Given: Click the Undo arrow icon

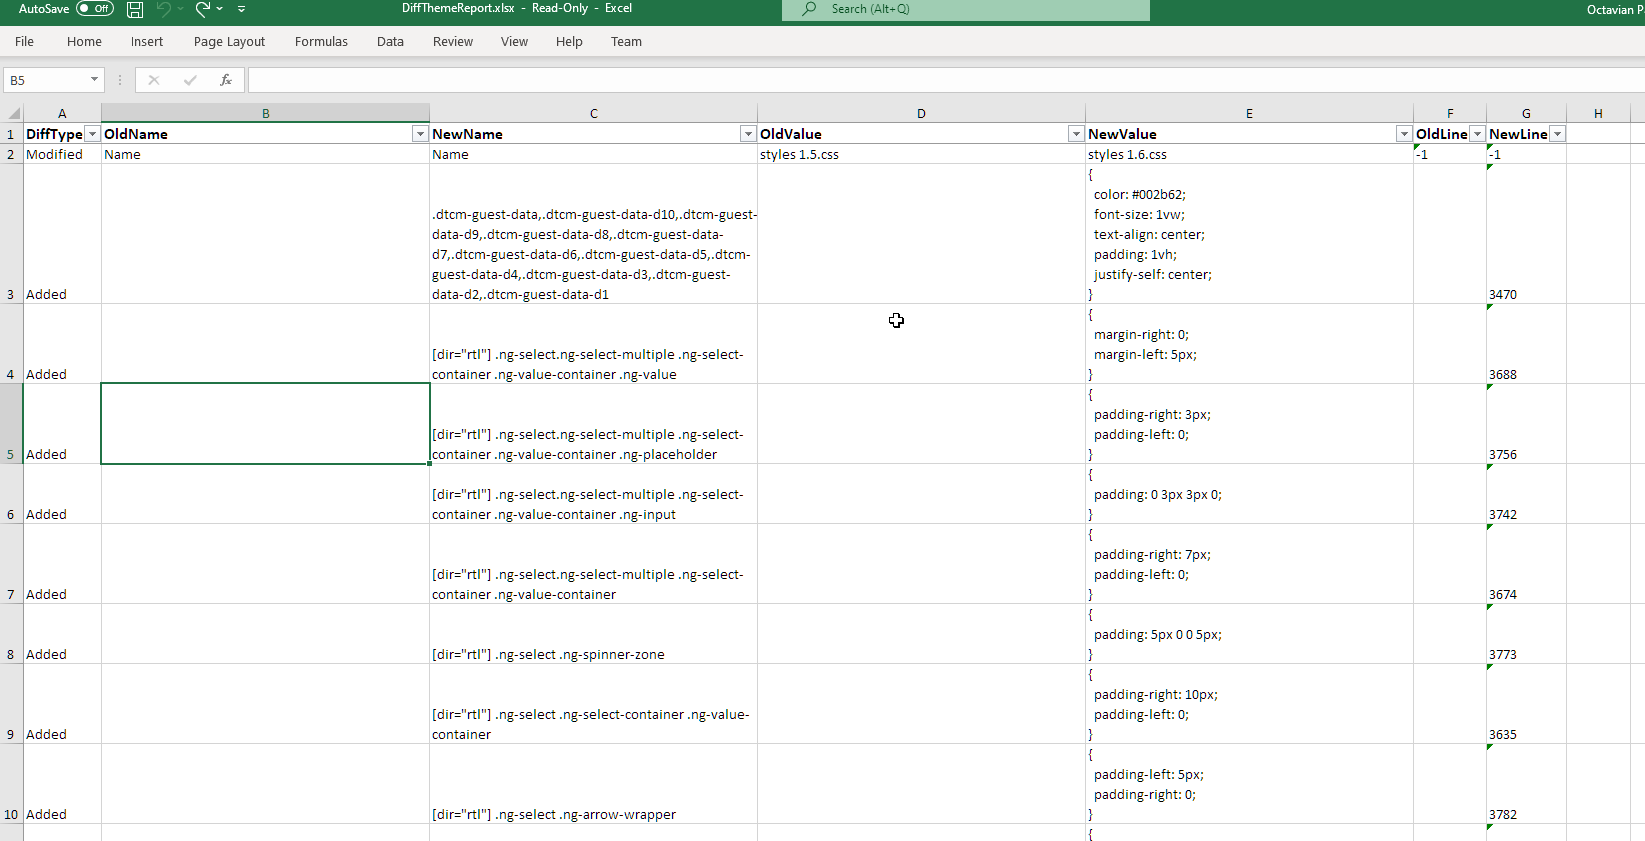Looking at the screenshot, I should (x=163, y=9).
